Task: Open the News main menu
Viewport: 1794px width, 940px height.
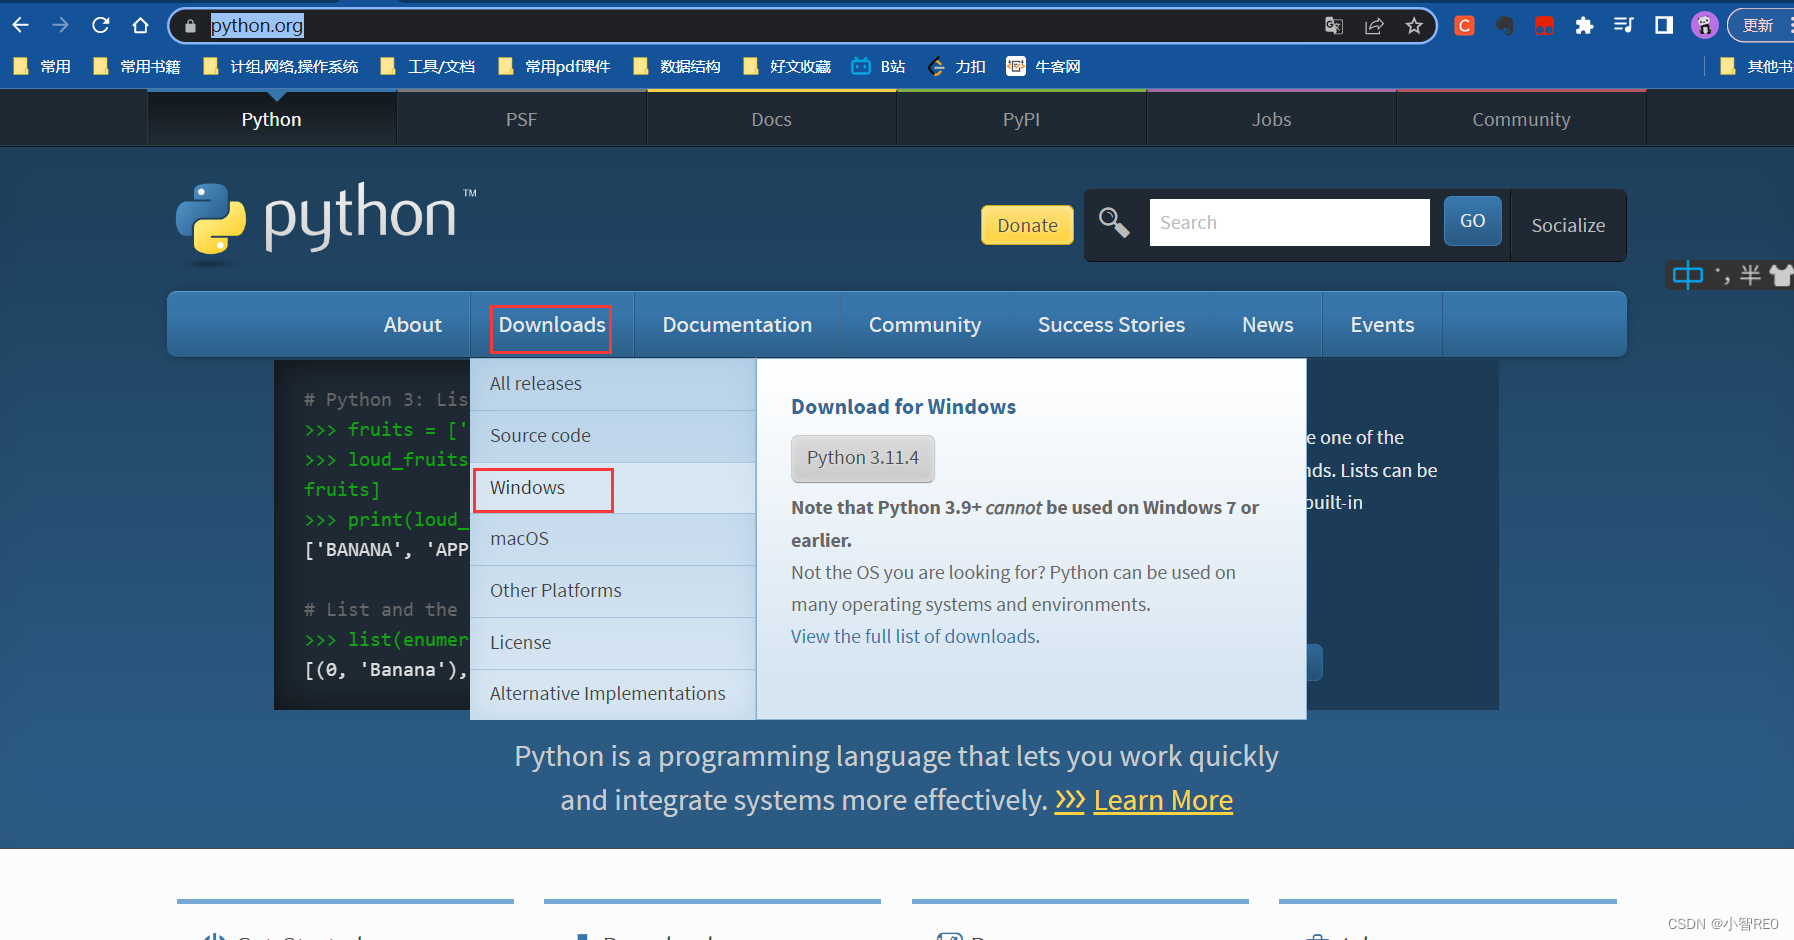Action: tap(1268, 325)
